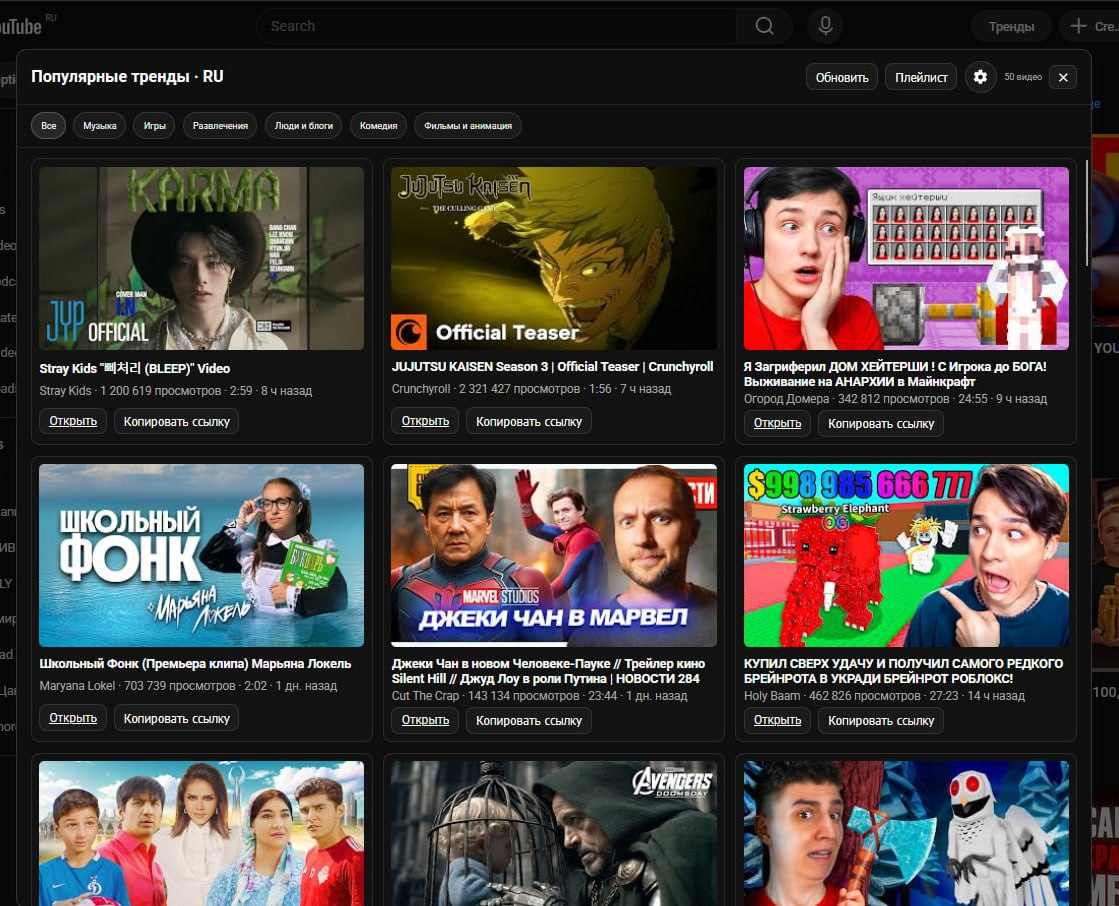
Task: Click Открыть under ДОМ ХЕЙТЕРШИ video
Action: tap(777, 423)
